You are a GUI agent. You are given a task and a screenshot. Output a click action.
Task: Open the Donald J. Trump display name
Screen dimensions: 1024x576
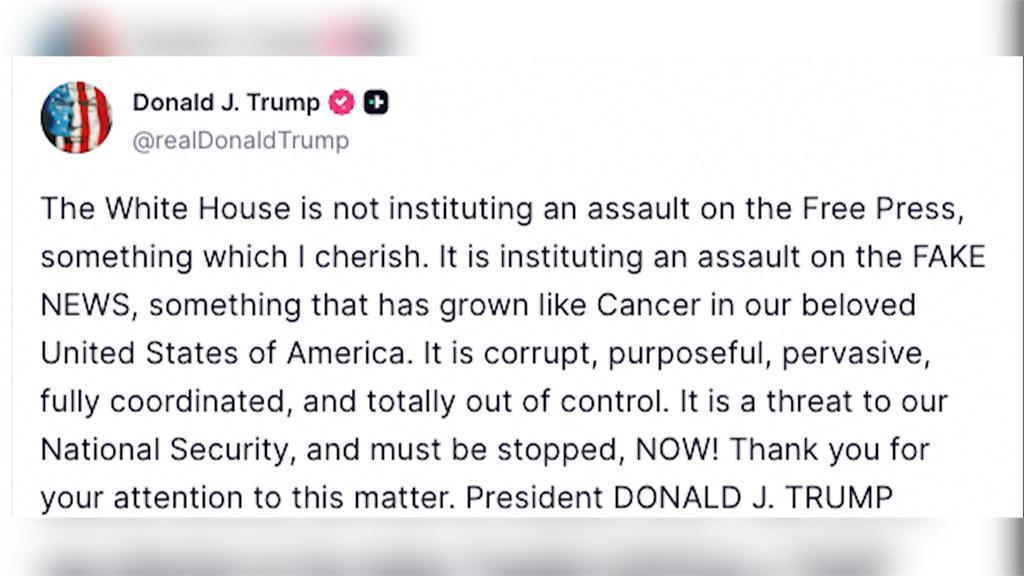(x=226, y=103)
